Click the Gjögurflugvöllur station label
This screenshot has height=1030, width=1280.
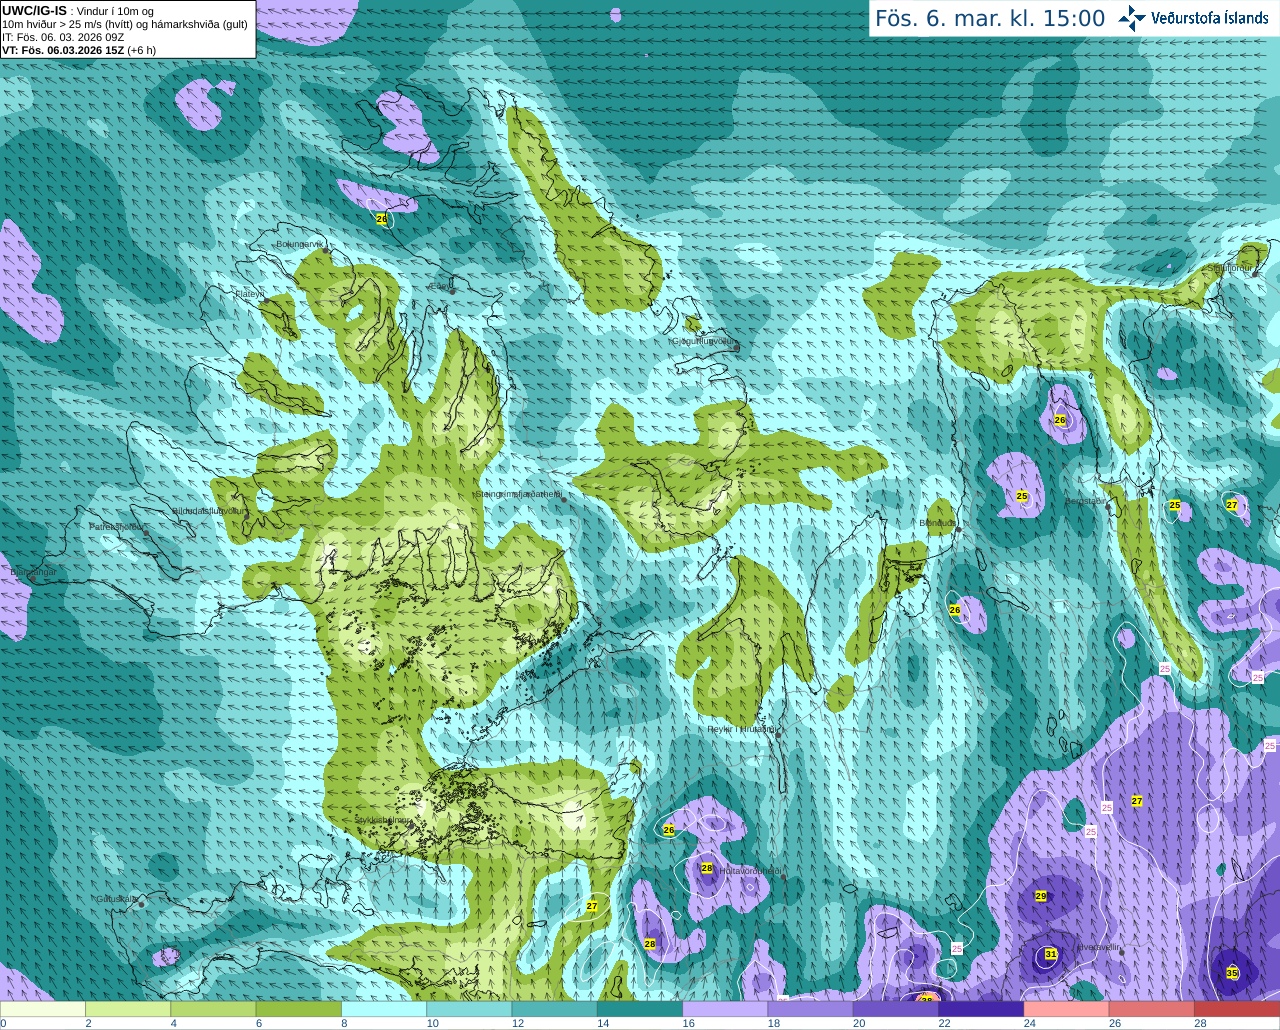coord(705,341)
